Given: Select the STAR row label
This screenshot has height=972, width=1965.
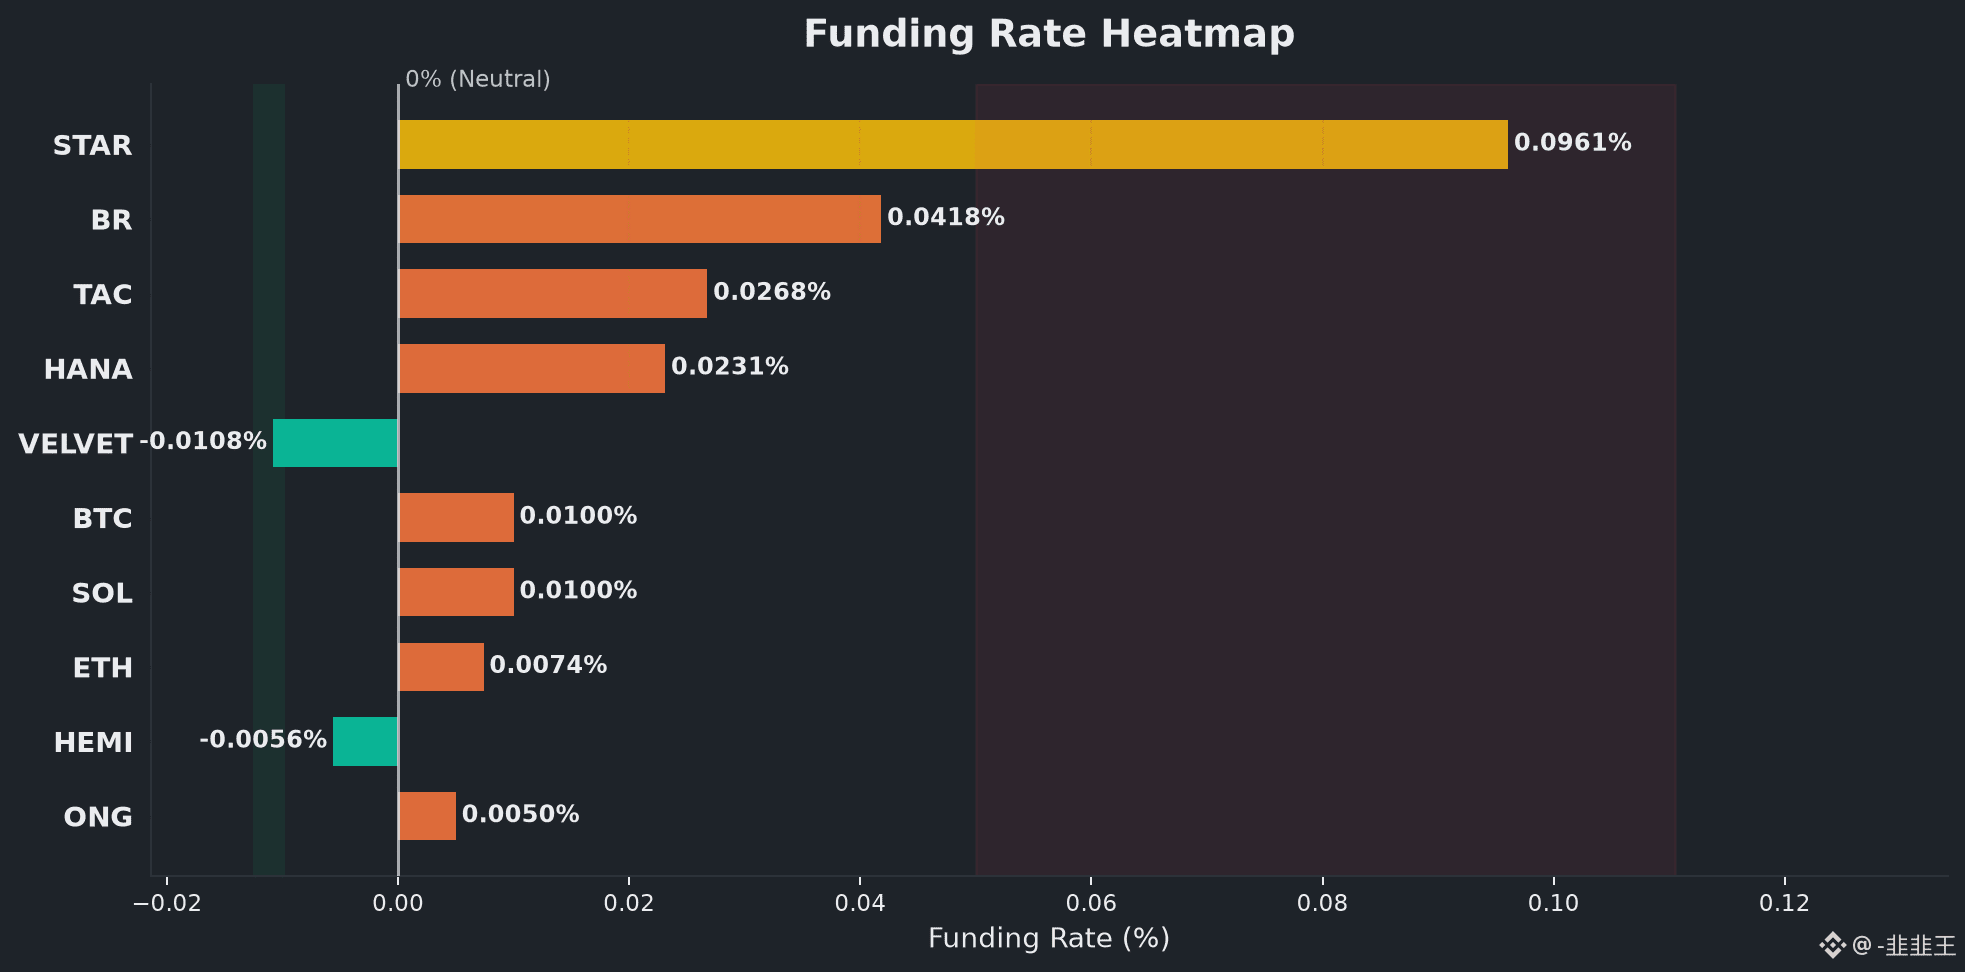Looking at the screenshot, I should pos(92,146).
